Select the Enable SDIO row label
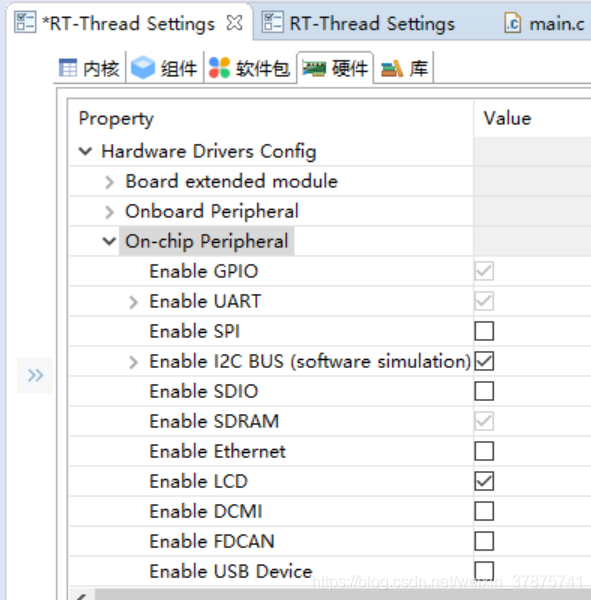 coord(204,391)
